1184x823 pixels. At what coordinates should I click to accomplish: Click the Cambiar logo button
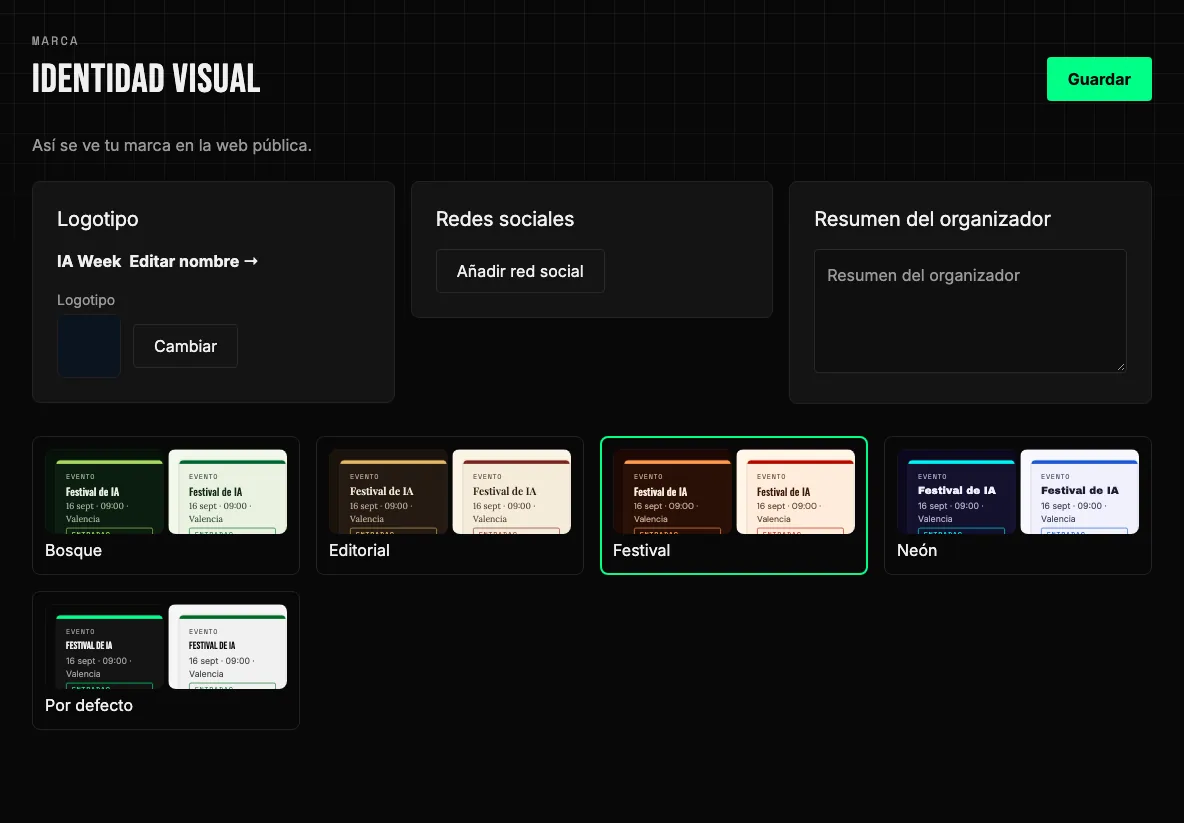click(x=185, y=346)
